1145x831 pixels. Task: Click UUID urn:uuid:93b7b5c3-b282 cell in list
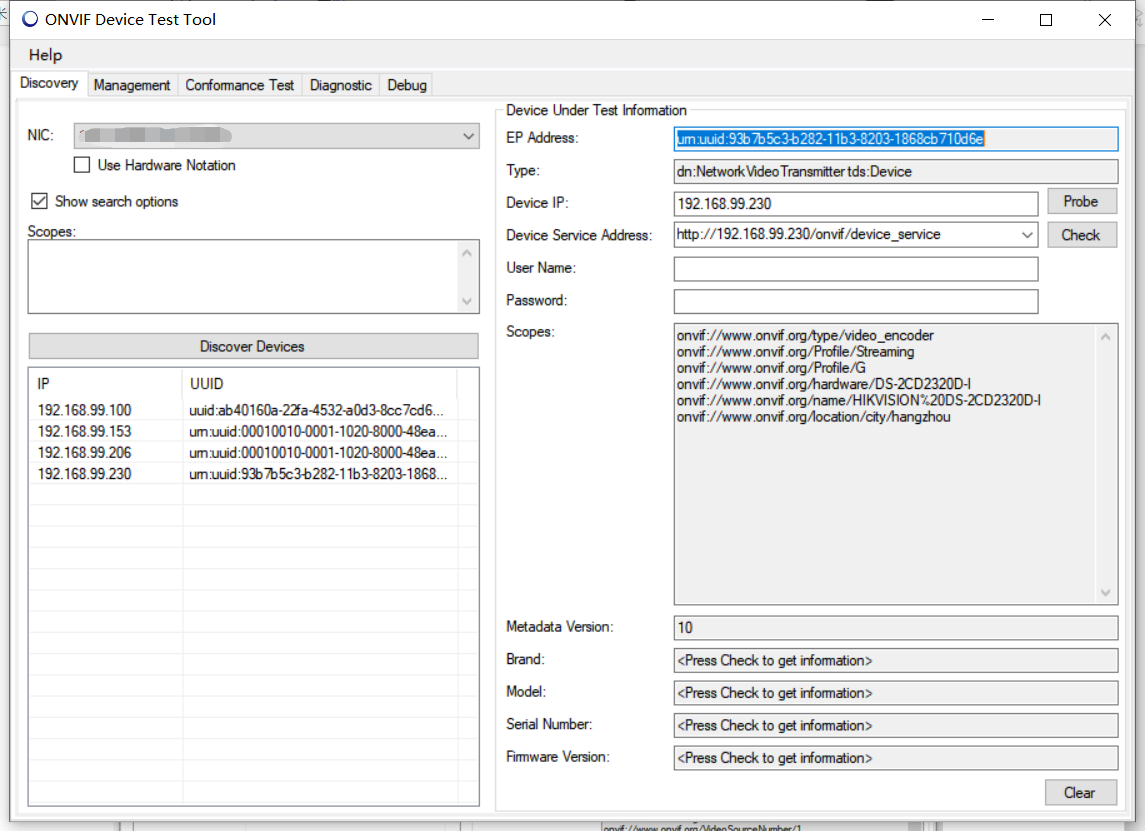click(x=318, y=474)
